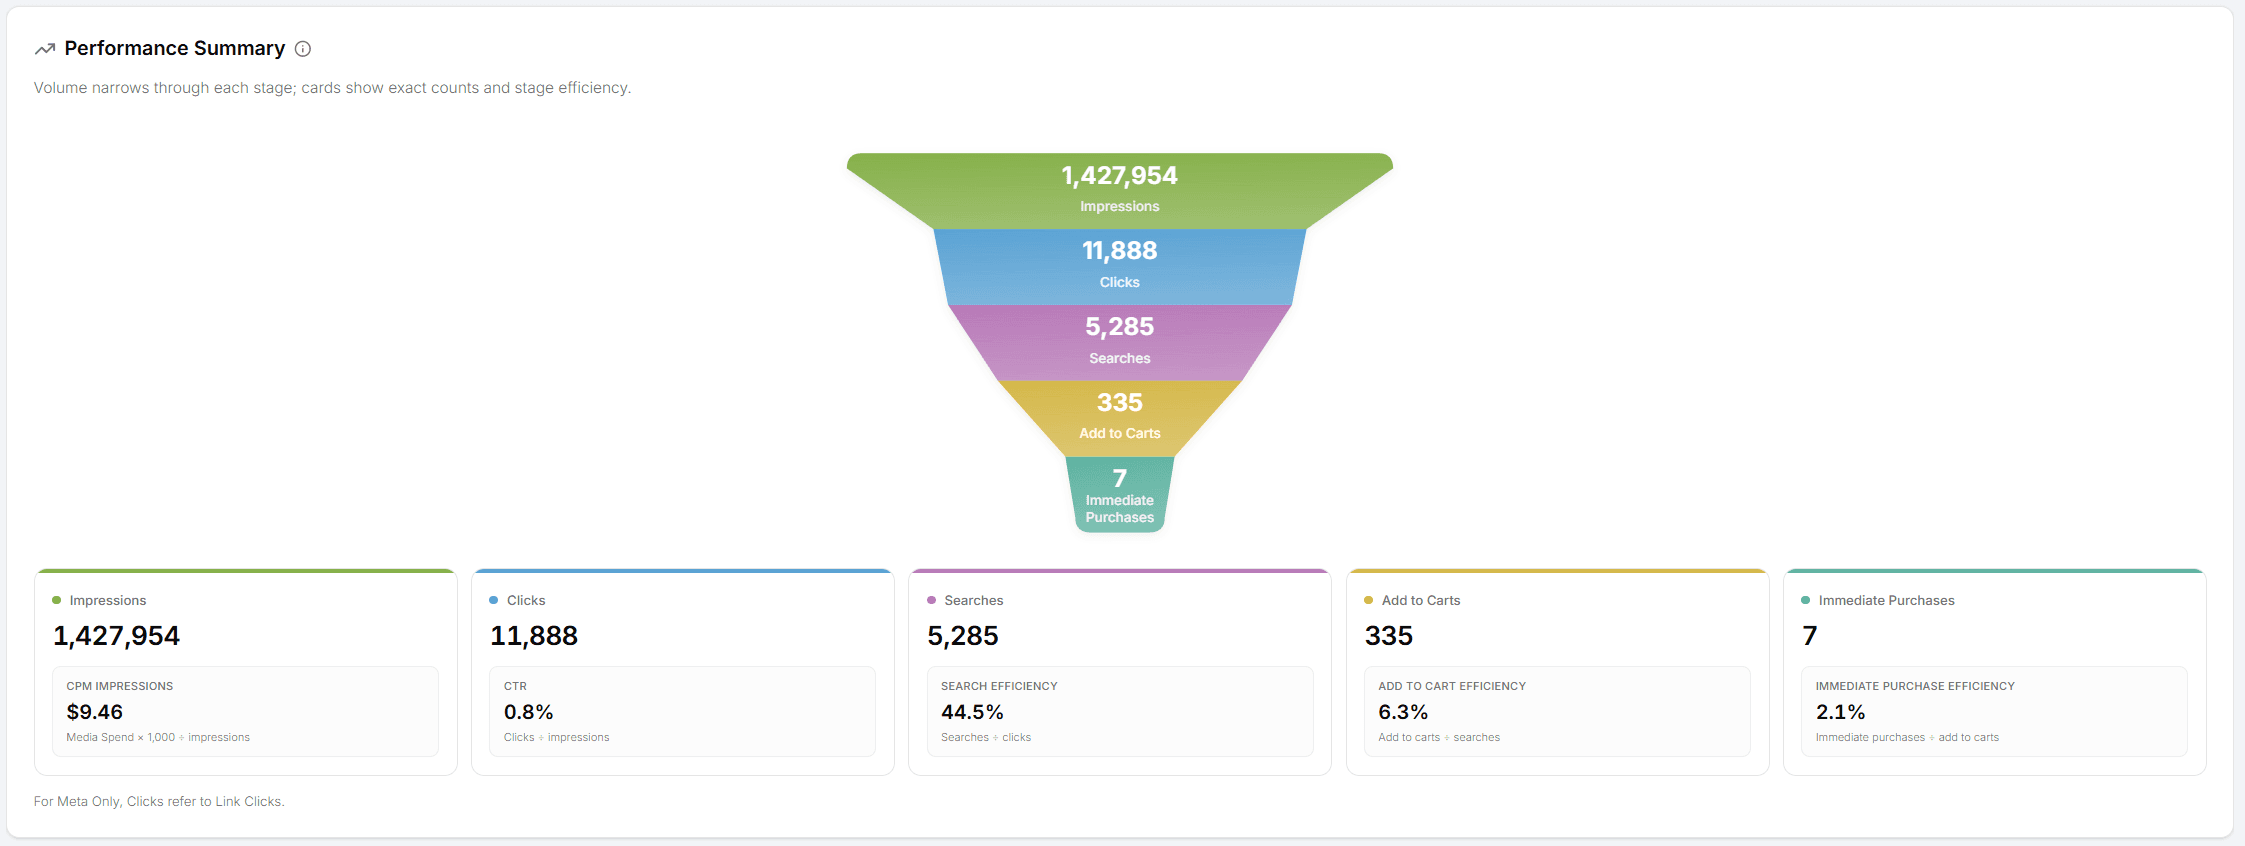
Task: Click the 'Media Spend × 1,000 ÷ impressions' formula
Action: coord(158,738)
